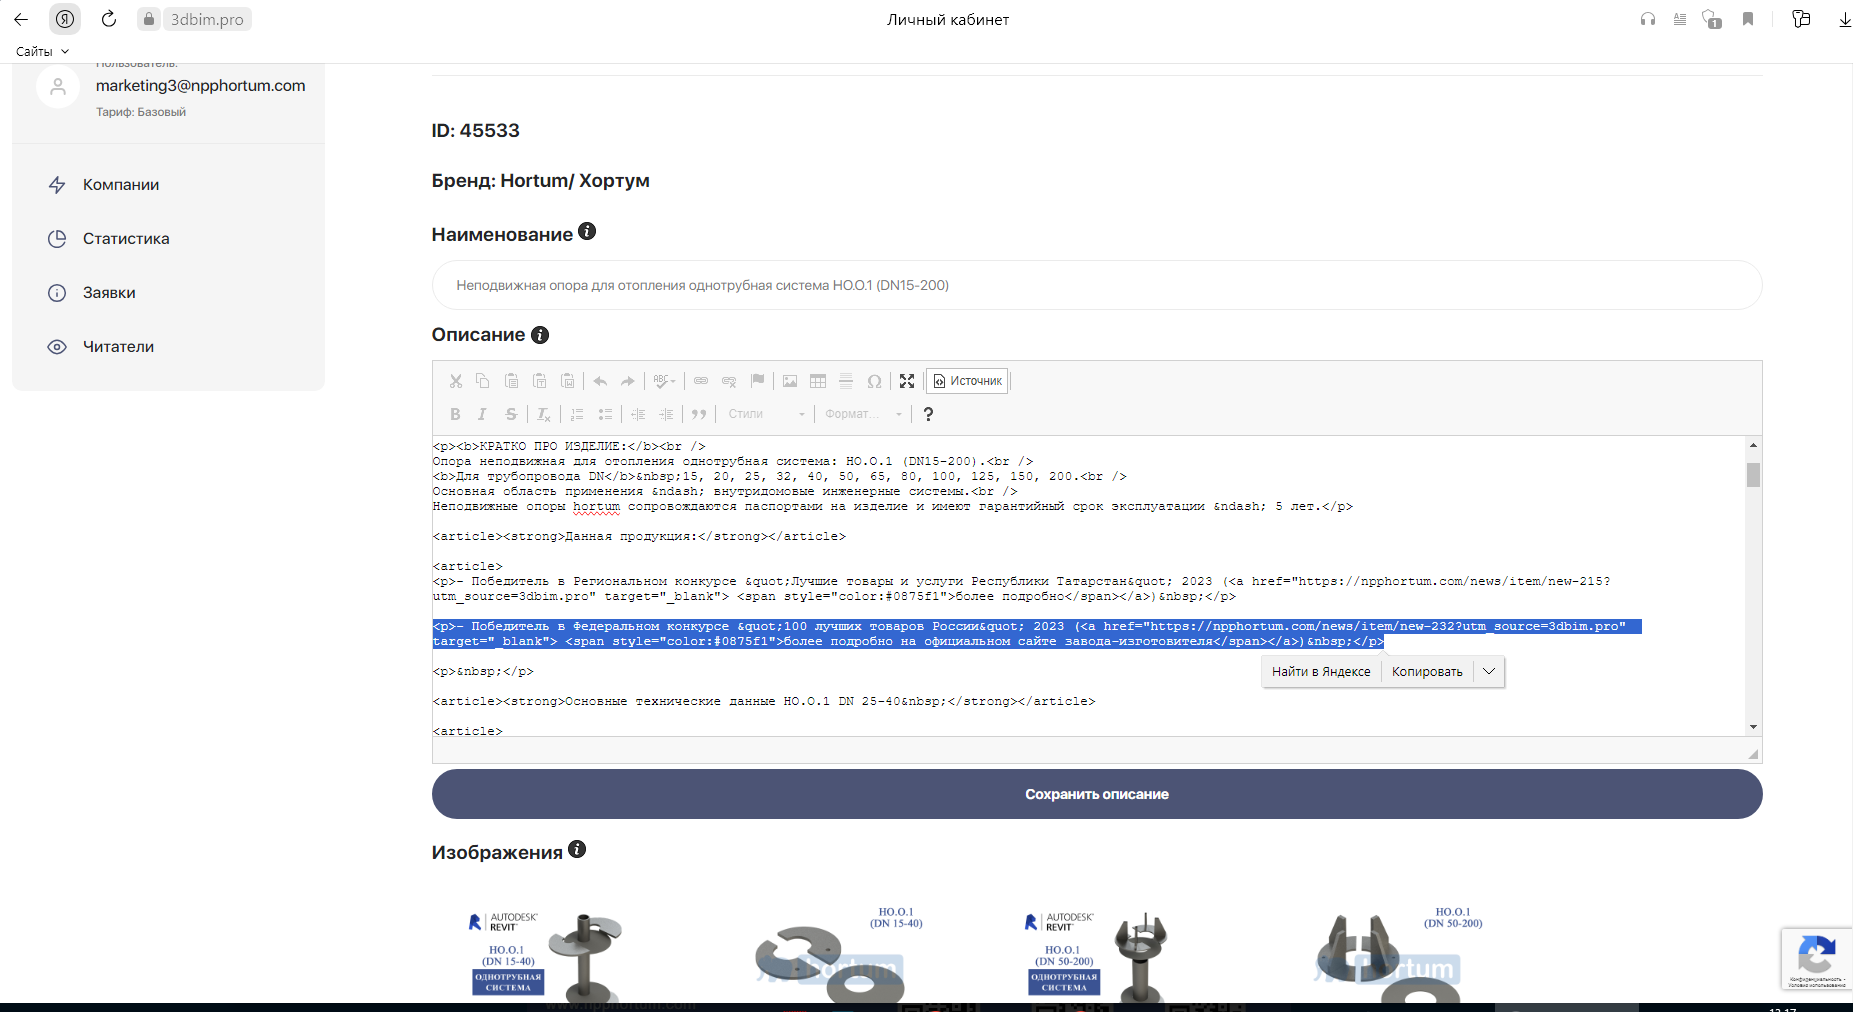Open the Формат dropdown

863,414
